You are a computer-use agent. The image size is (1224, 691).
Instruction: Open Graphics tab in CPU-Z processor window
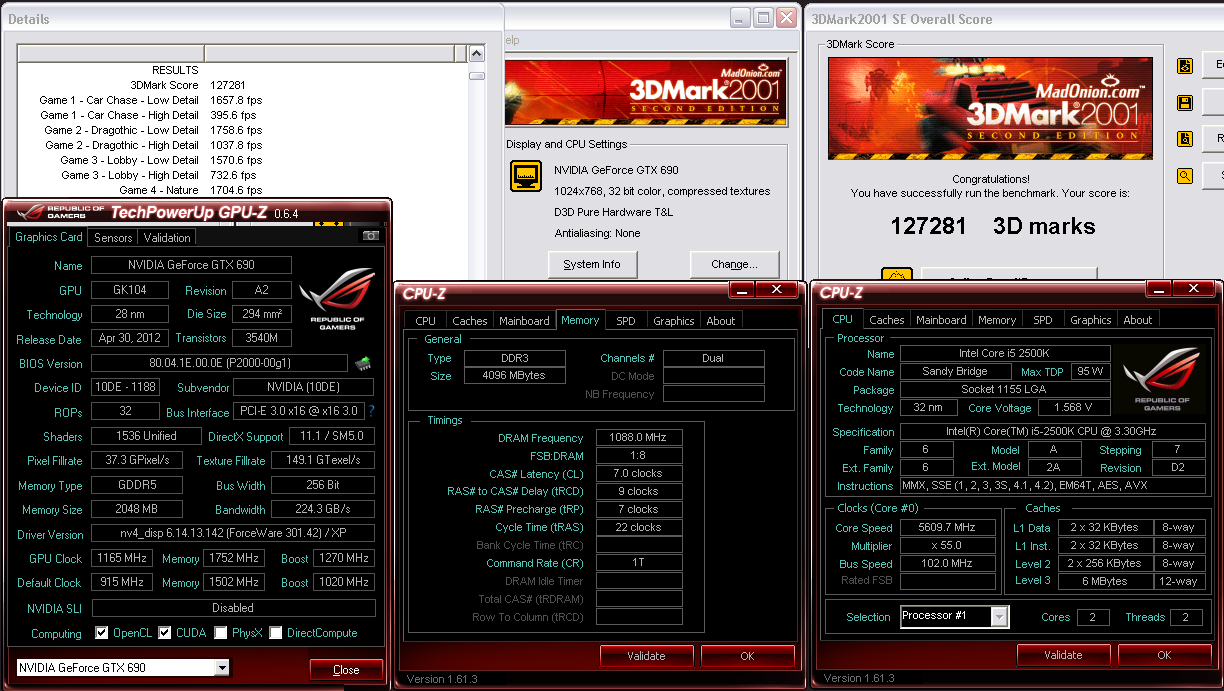point(1091,320)
